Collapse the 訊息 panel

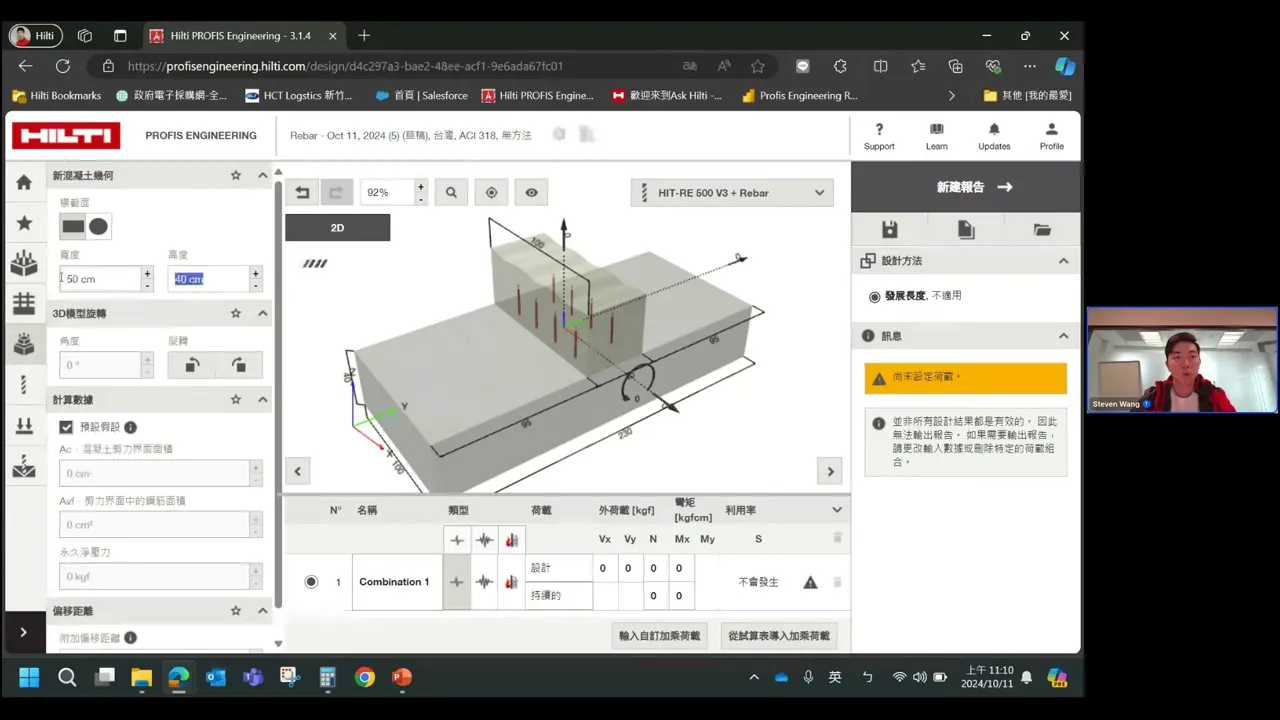pos(1064,336)
